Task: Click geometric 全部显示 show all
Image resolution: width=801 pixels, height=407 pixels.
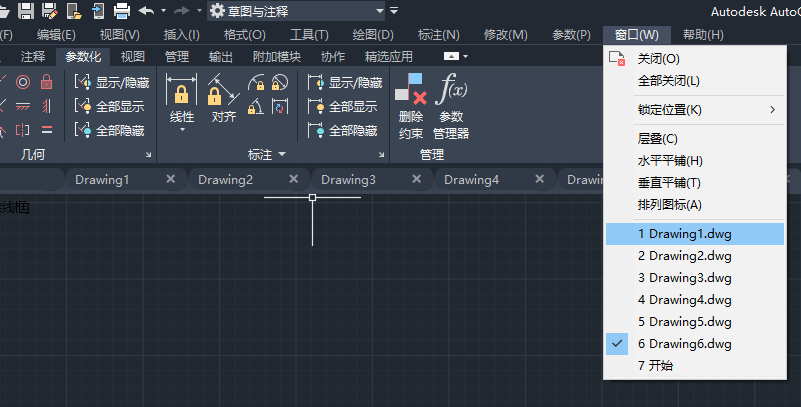Action: click(109, 106)
